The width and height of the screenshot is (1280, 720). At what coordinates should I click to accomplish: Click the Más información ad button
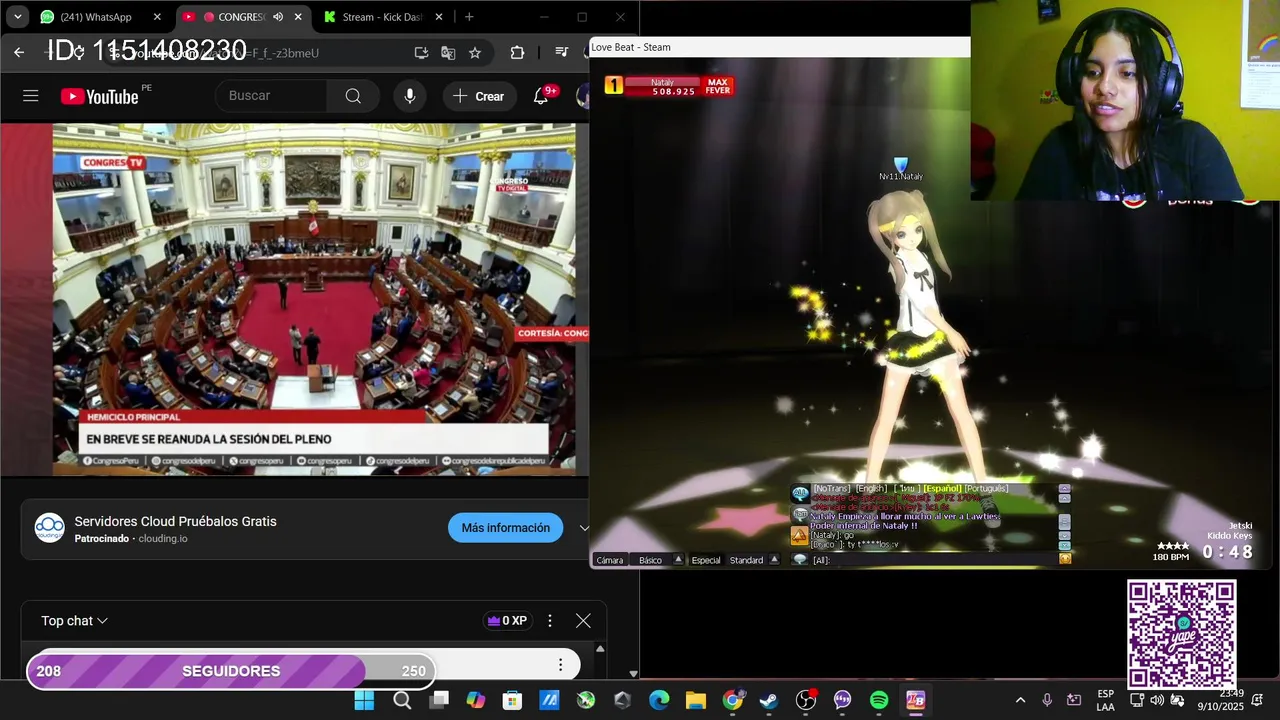(505, 528)
